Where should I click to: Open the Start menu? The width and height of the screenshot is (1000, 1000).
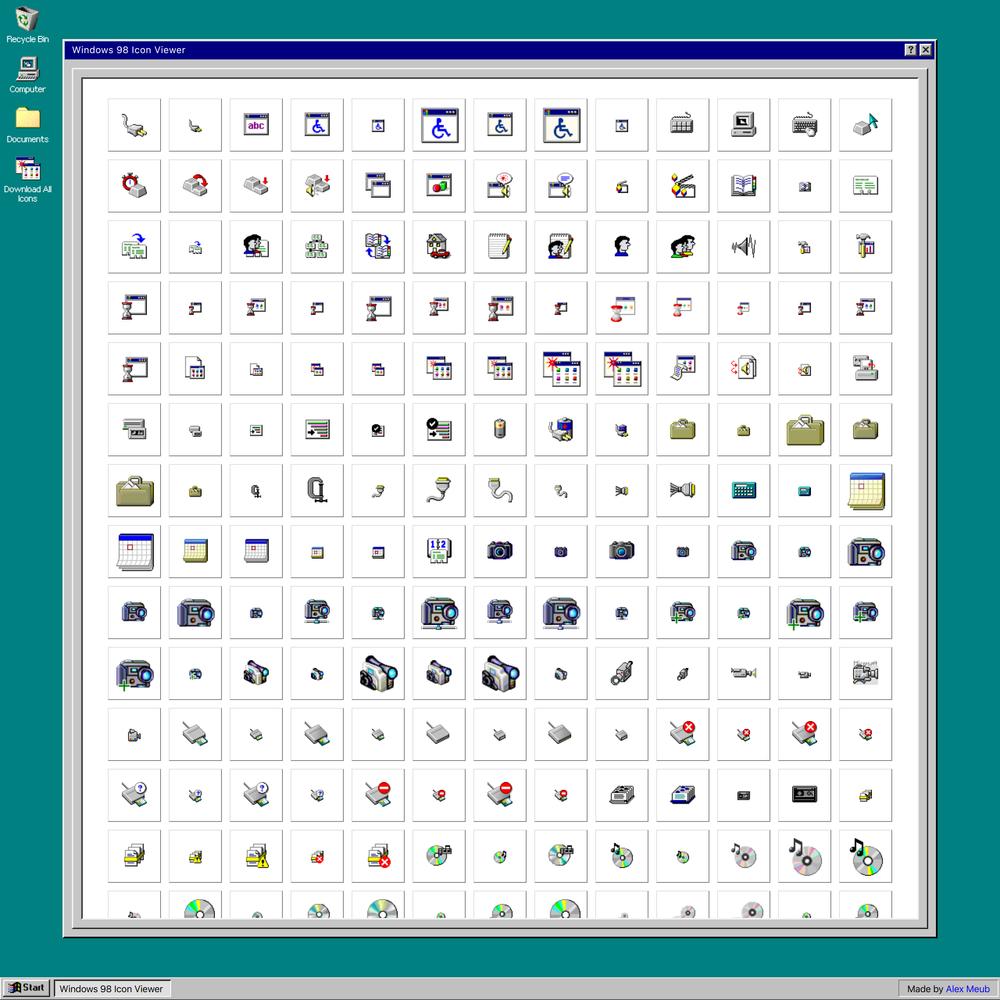pos(26,988)
